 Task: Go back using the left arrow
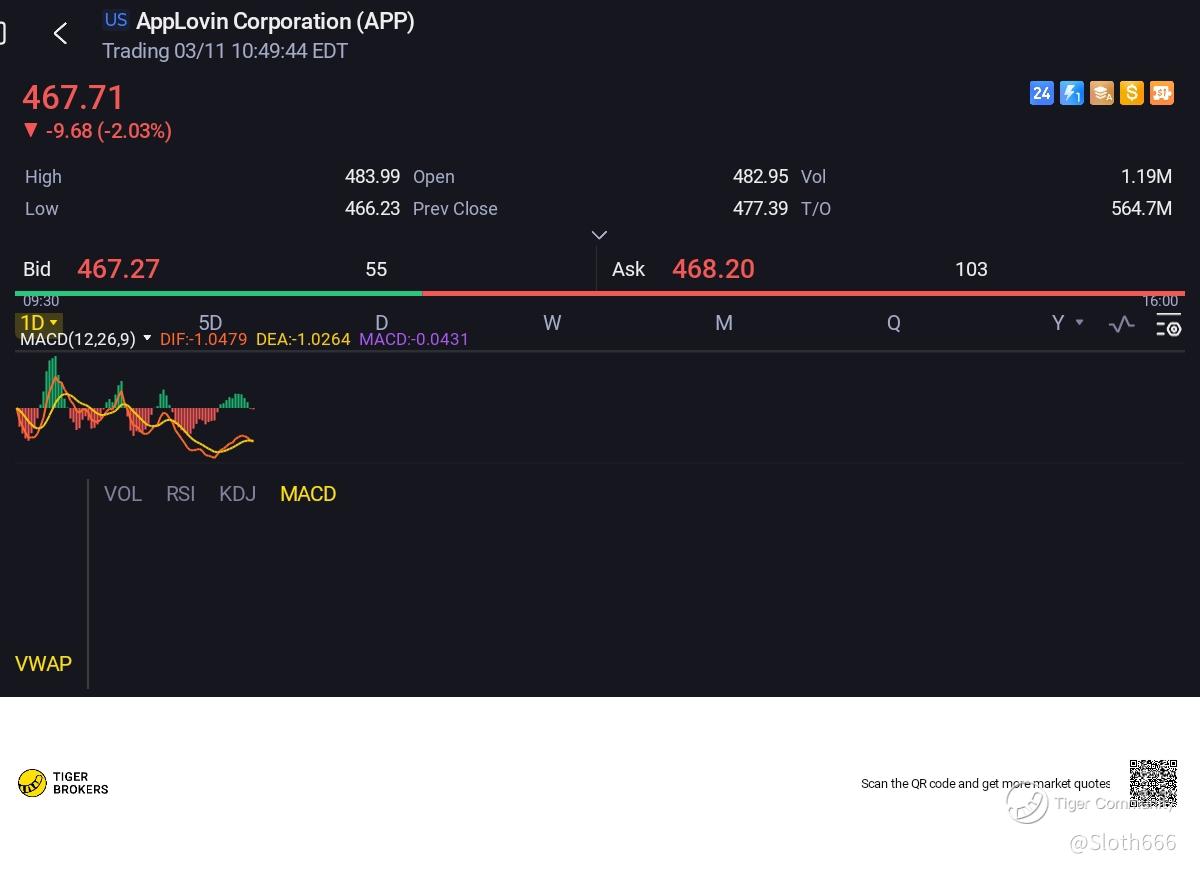[60, 34]
